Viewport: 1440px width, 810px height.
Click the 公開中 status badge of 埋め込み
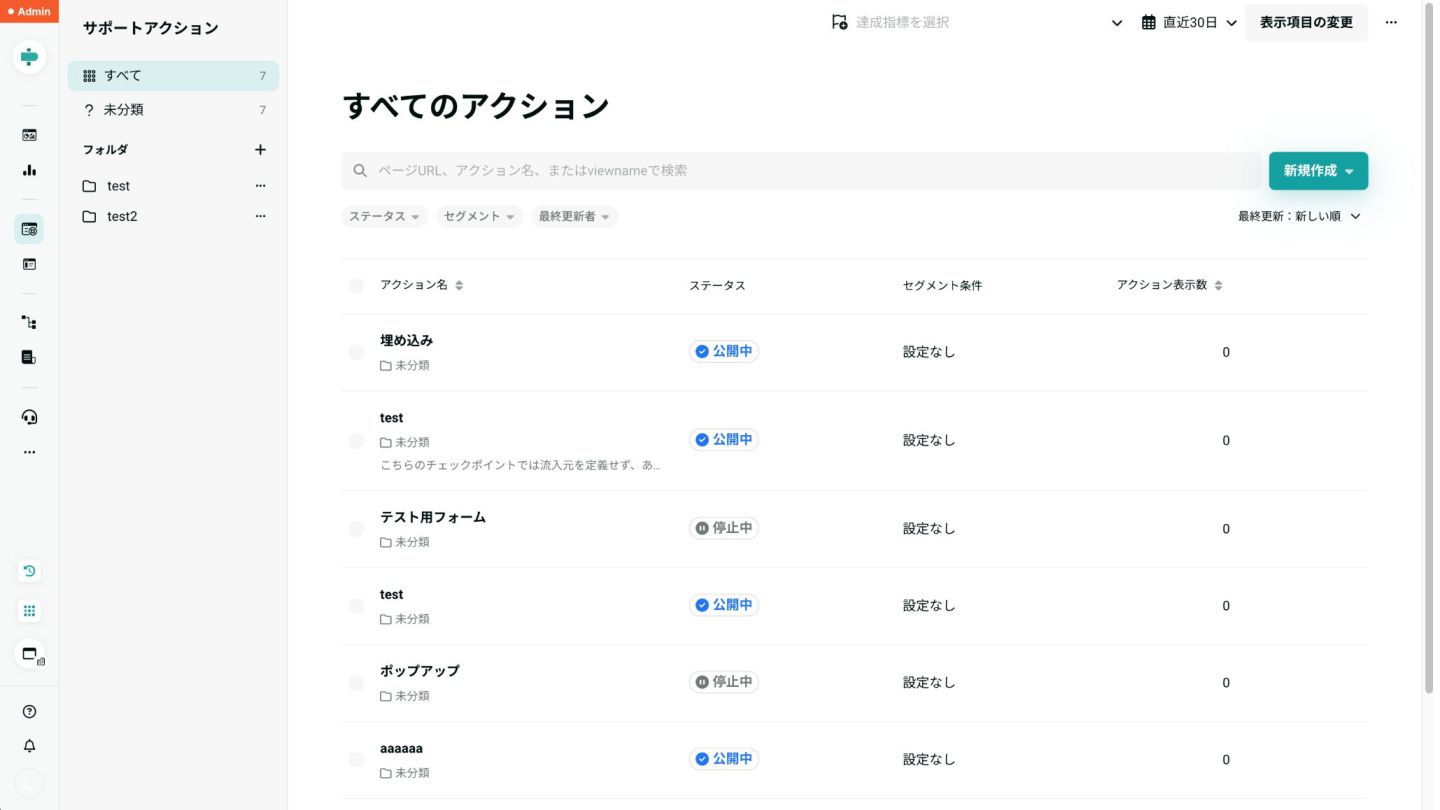(x=724, y=352)
